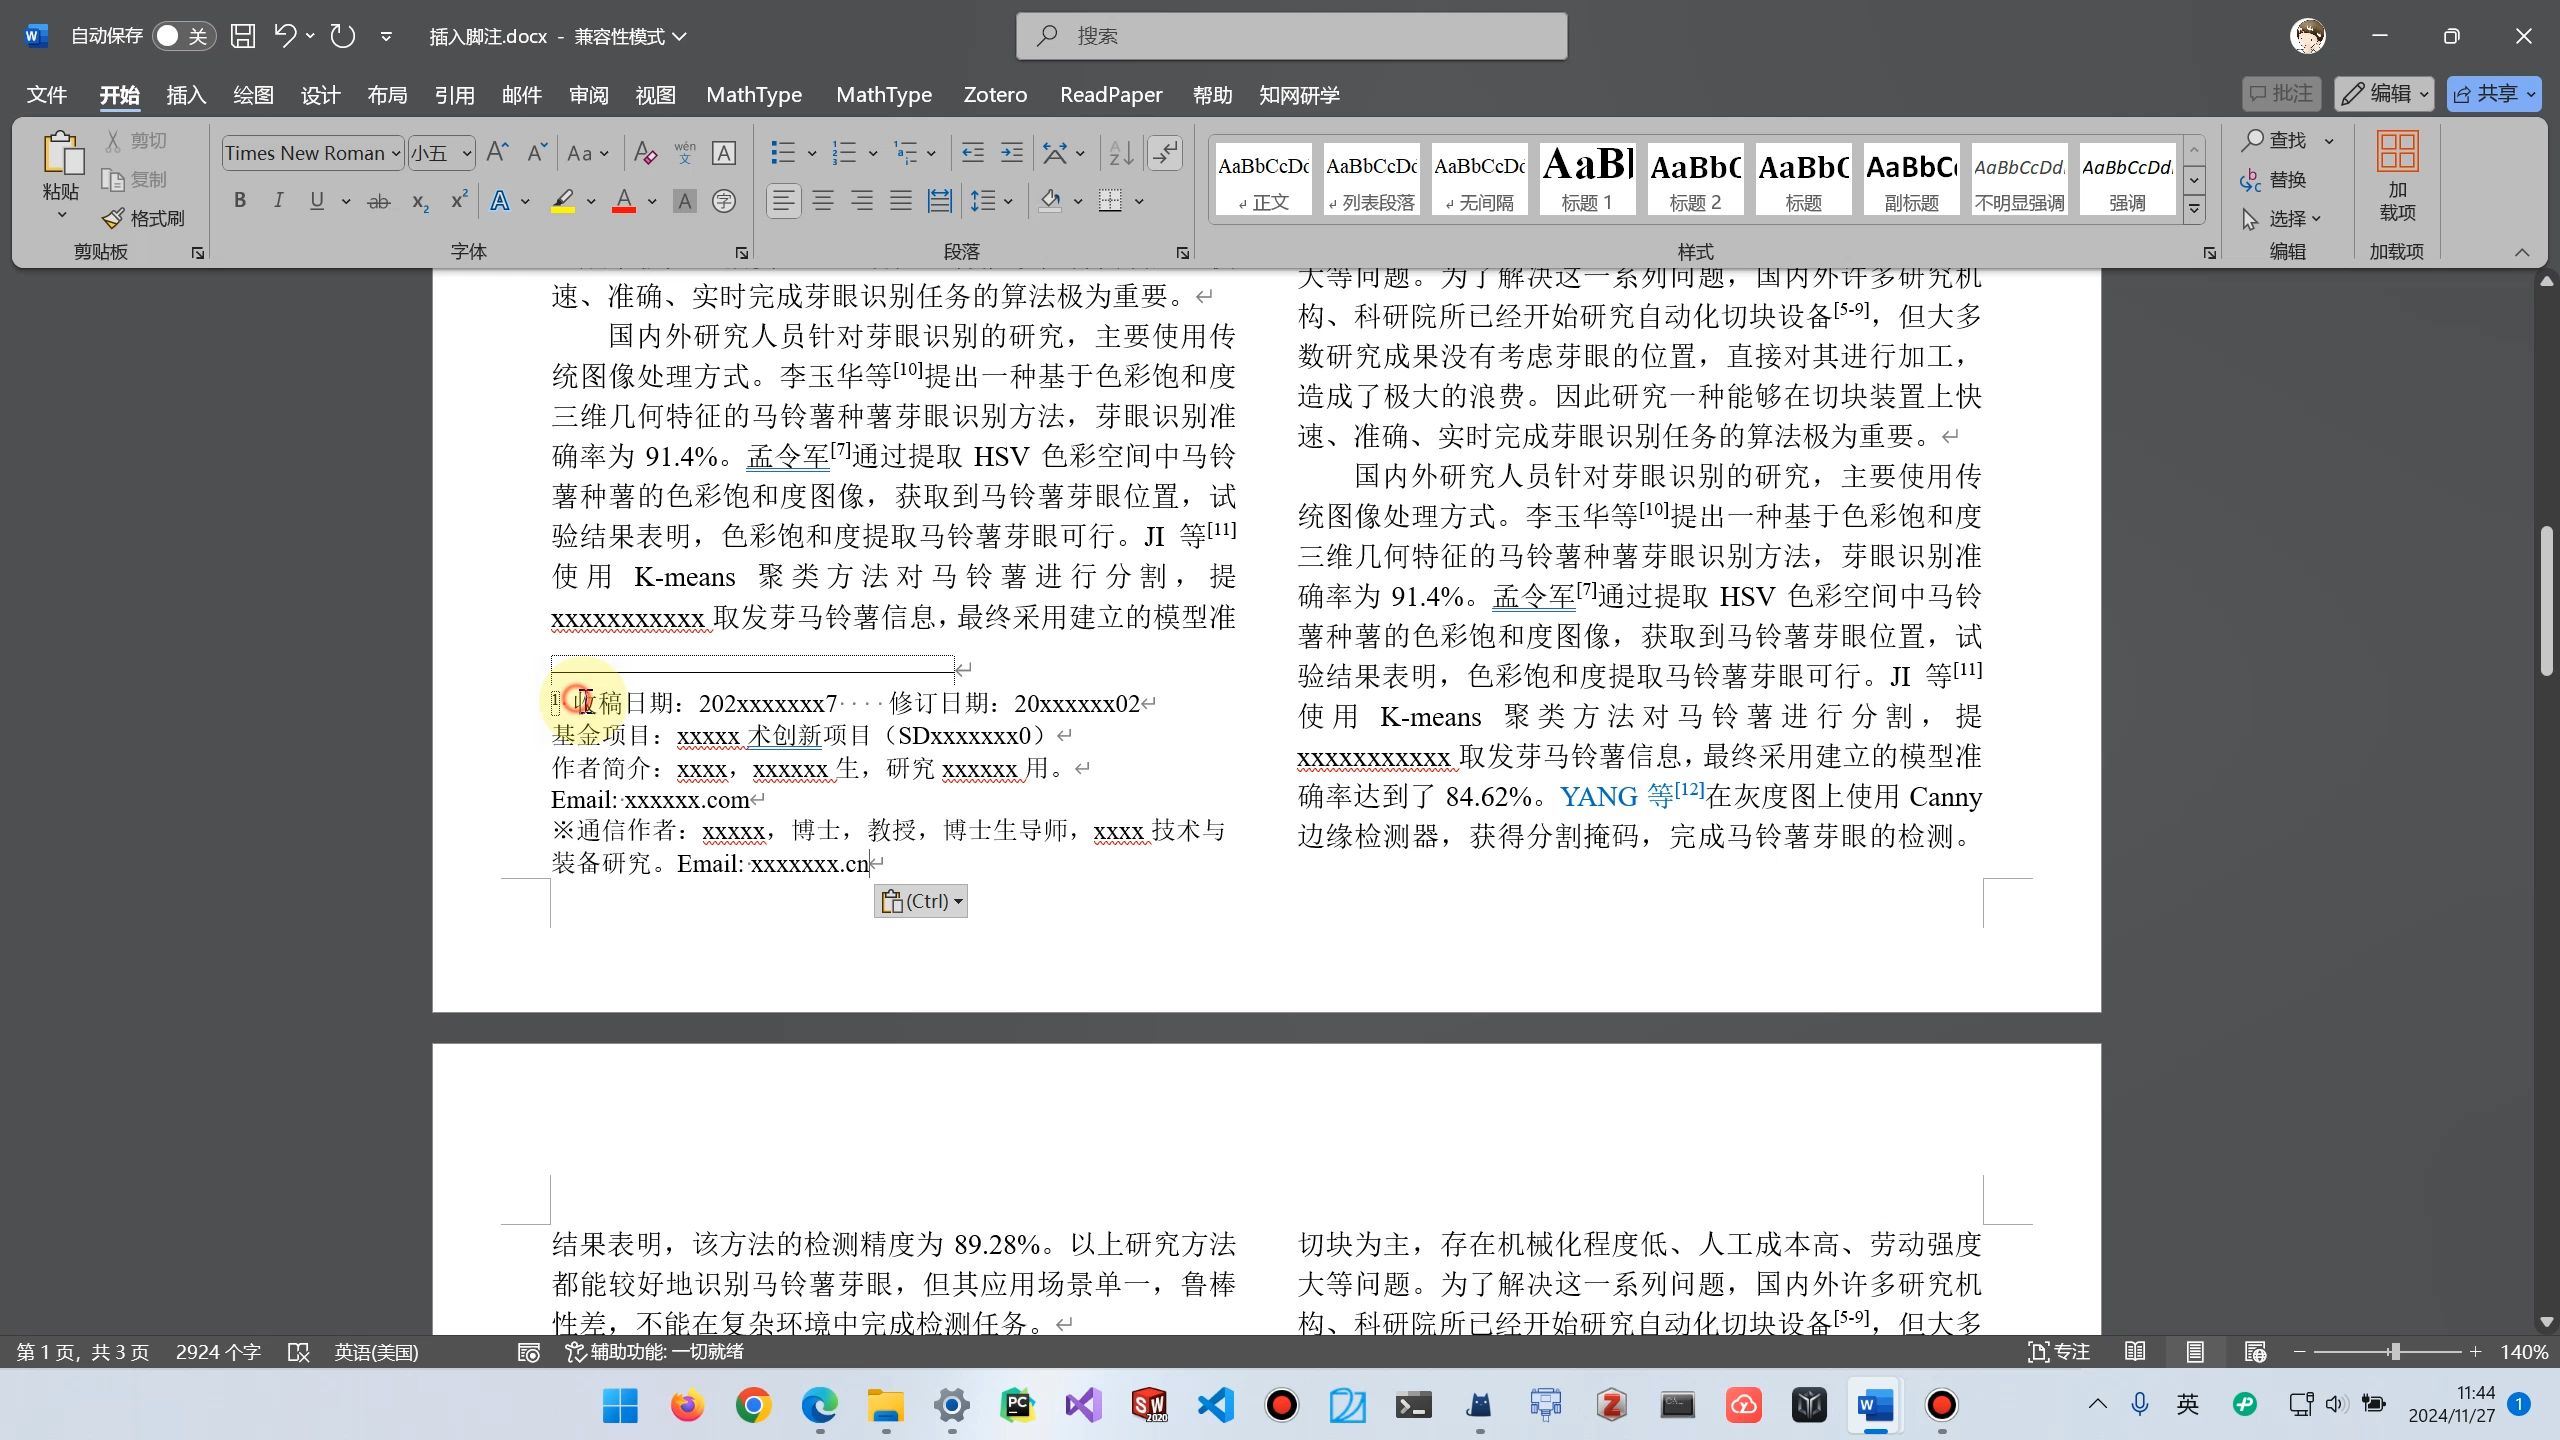Click the 共享 Share button
The width and height of the screenshot is (2560, 1440).
tap(2494, 93)
